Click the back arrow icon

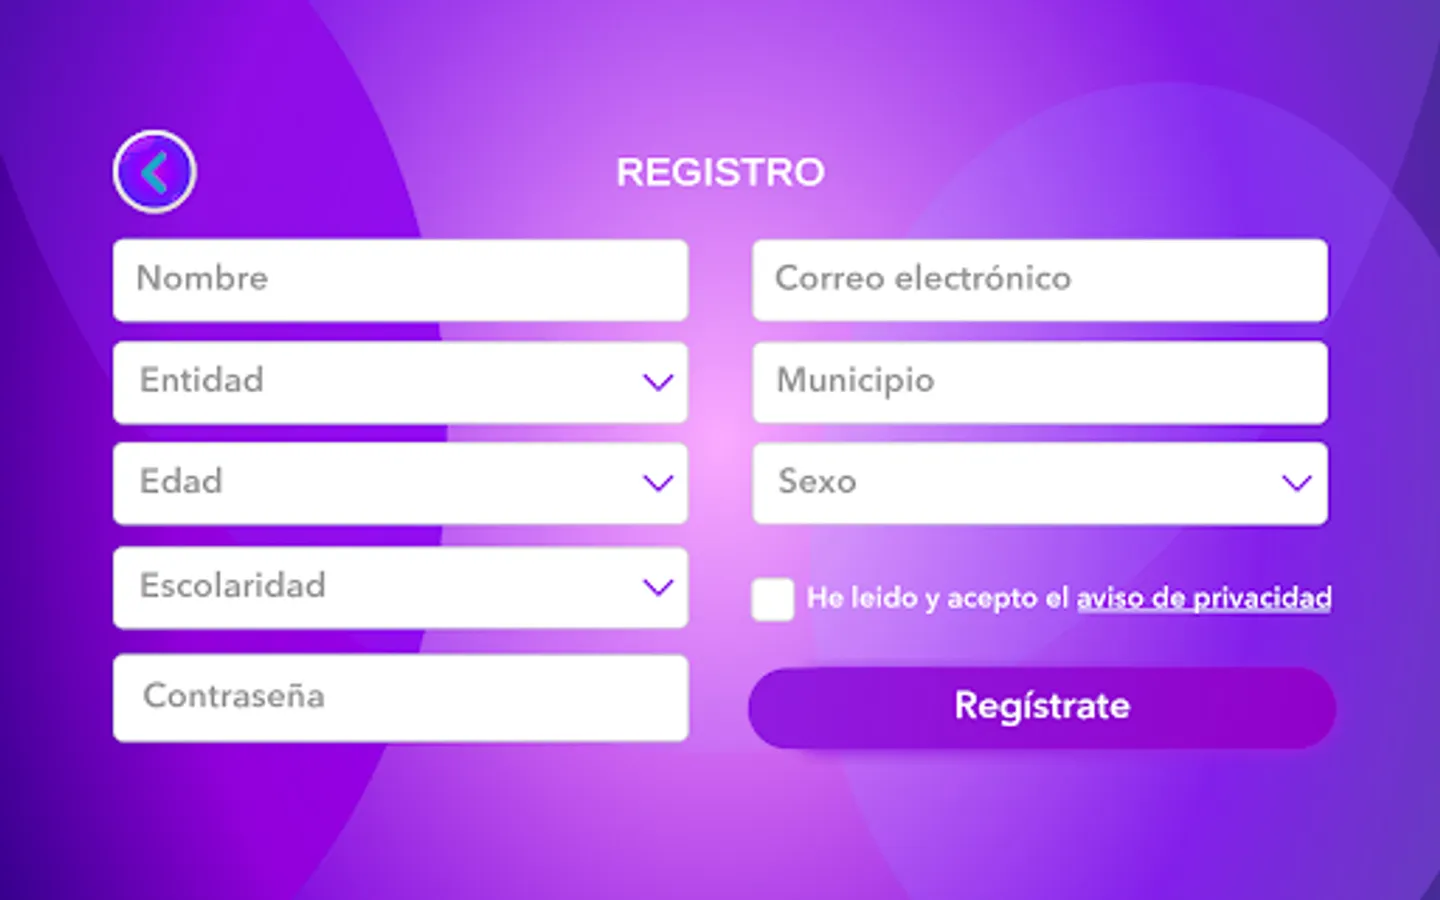pos(154,171)
